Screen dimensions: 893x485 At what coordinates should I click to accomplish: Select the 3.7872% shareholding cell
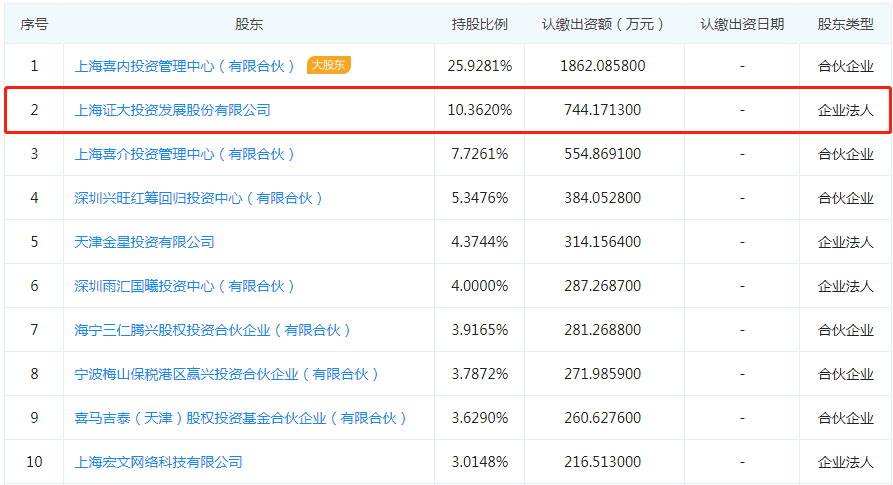coord(480,374)
